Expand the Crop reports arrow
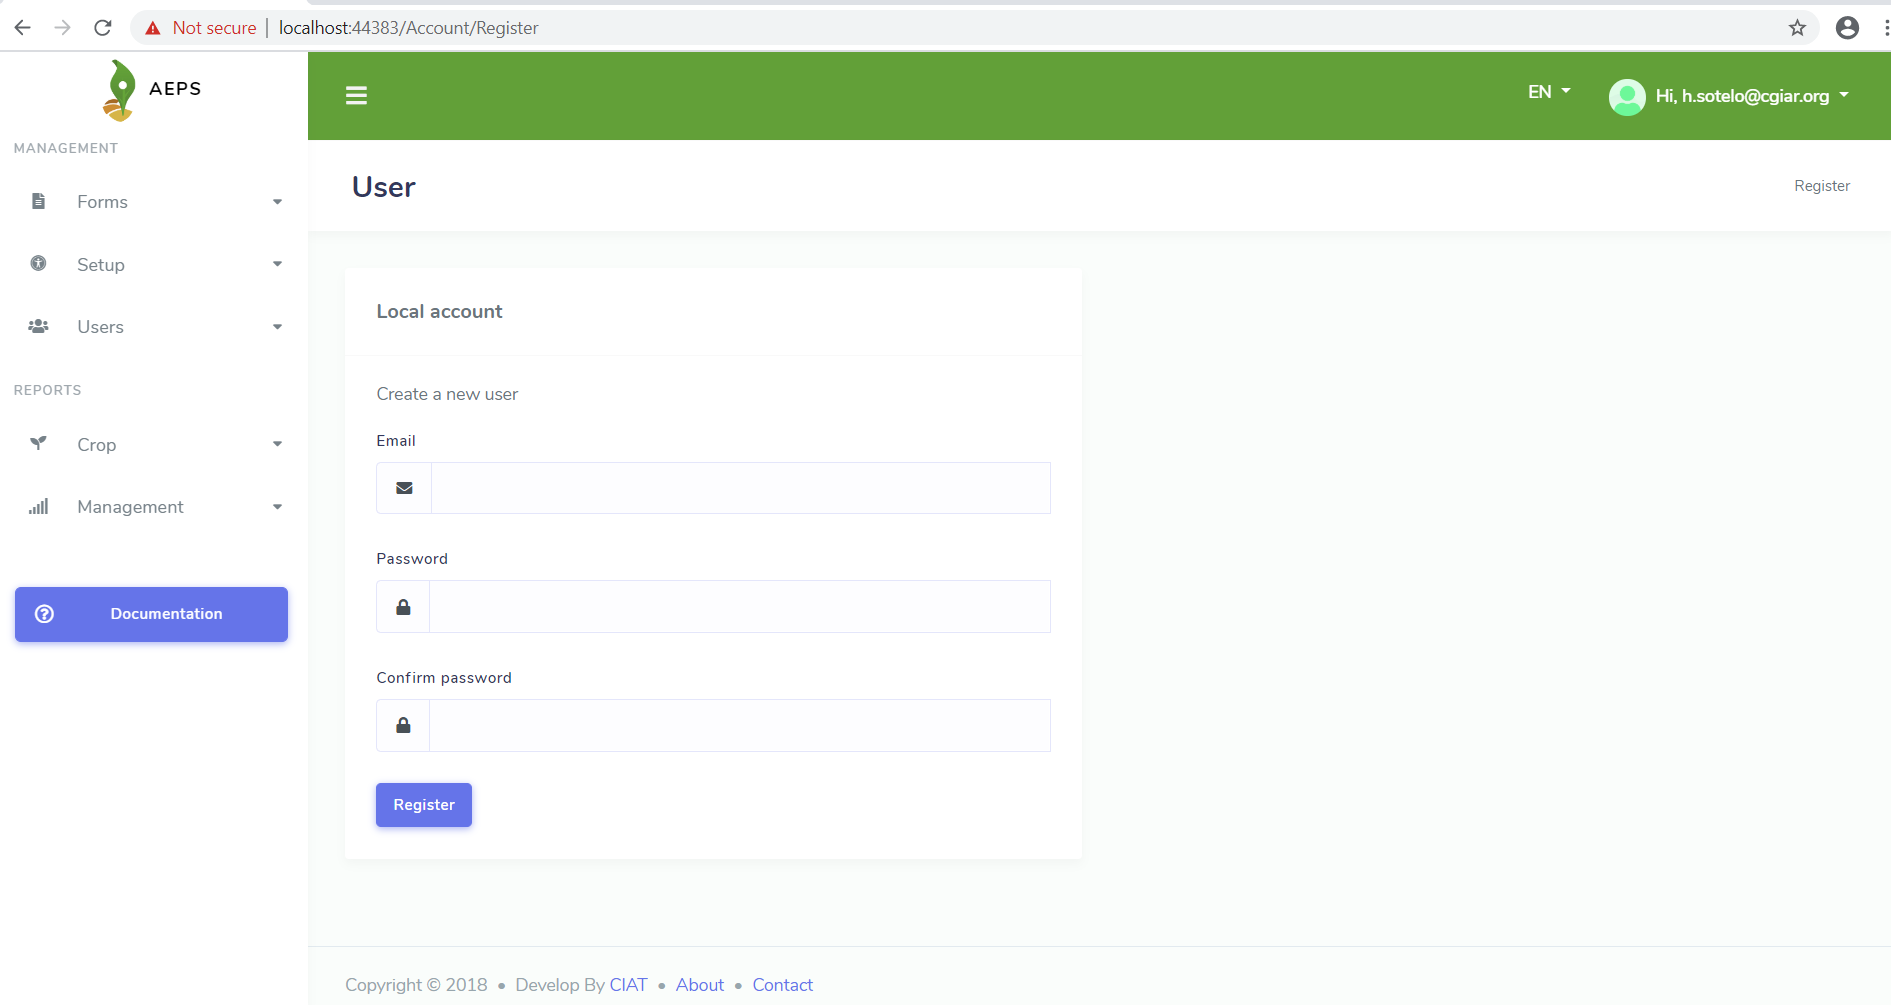1891x1005 pixels. point(277,444)
